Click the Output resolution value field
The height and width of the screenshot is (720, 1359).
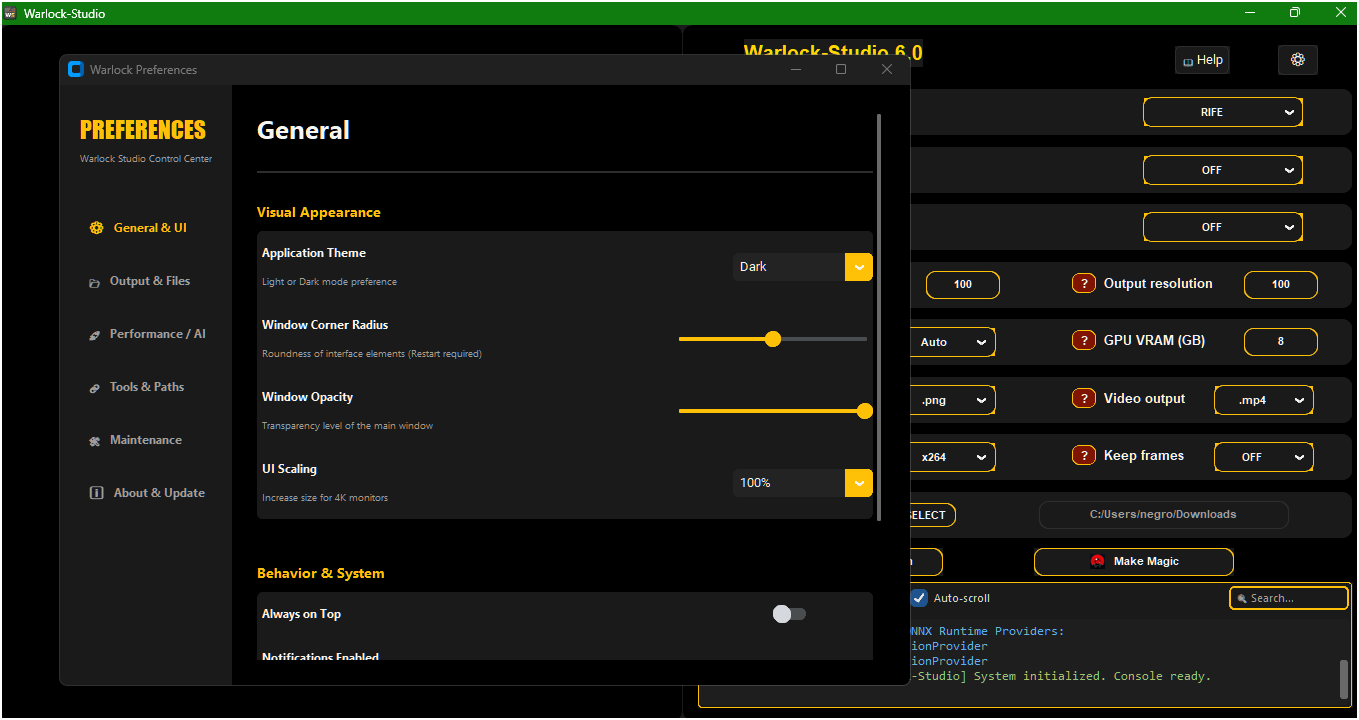point(1281,284)
